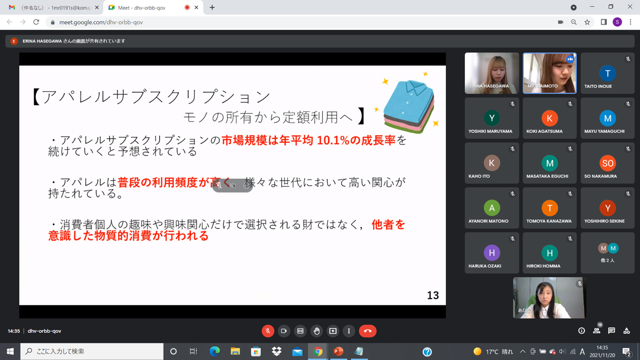
Task: Open the meeting details info icon
Action: [582, 331]
